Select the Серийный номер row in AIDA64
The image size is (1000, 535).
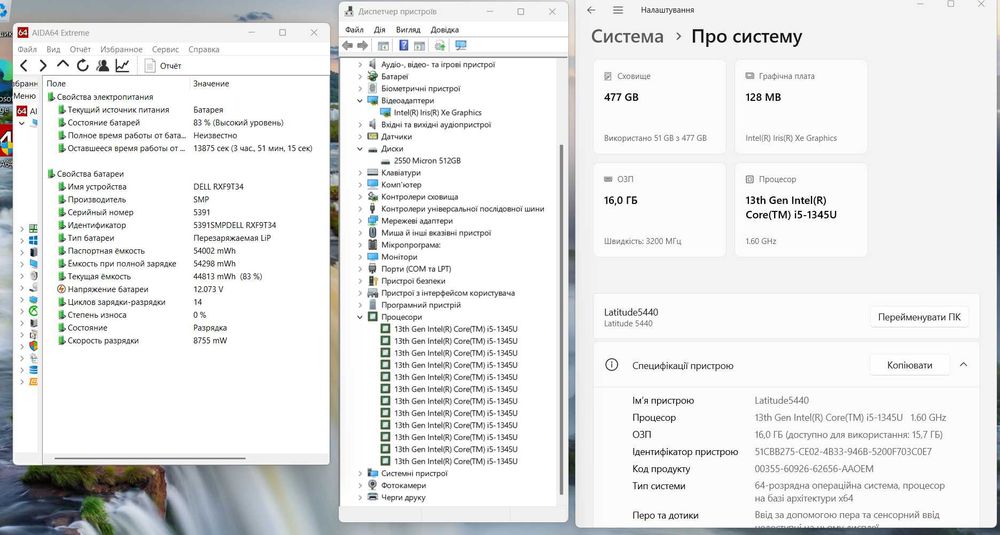pos(186,212)
